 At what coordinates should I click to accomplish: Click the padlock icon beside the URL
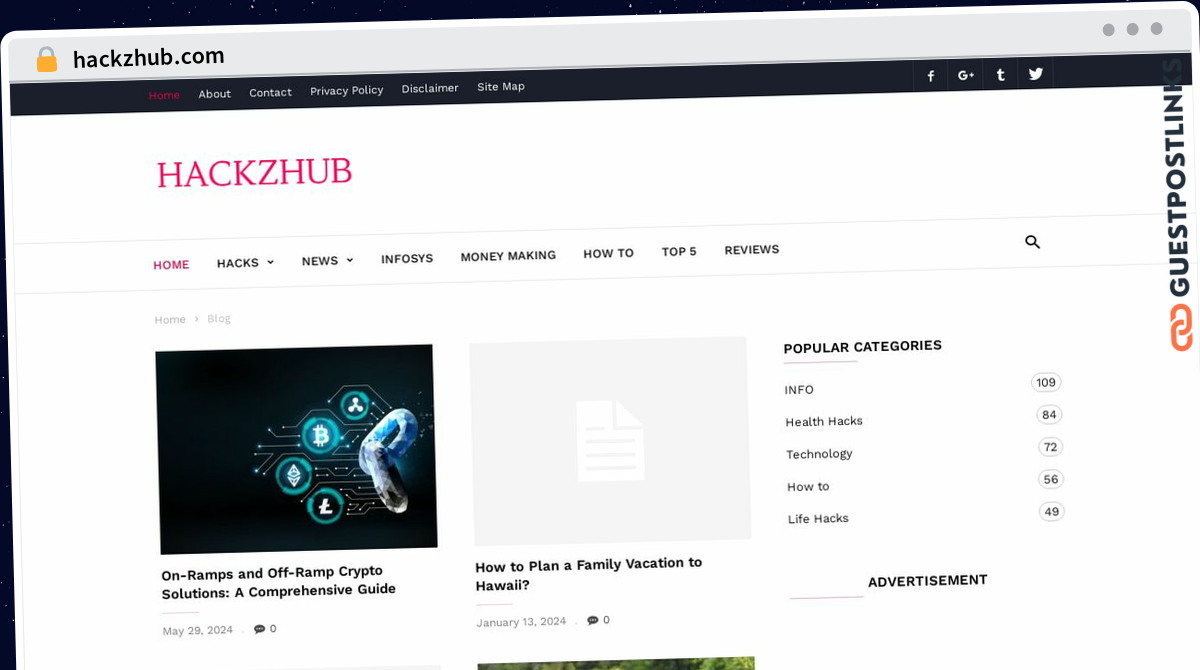tap(46, 60)
